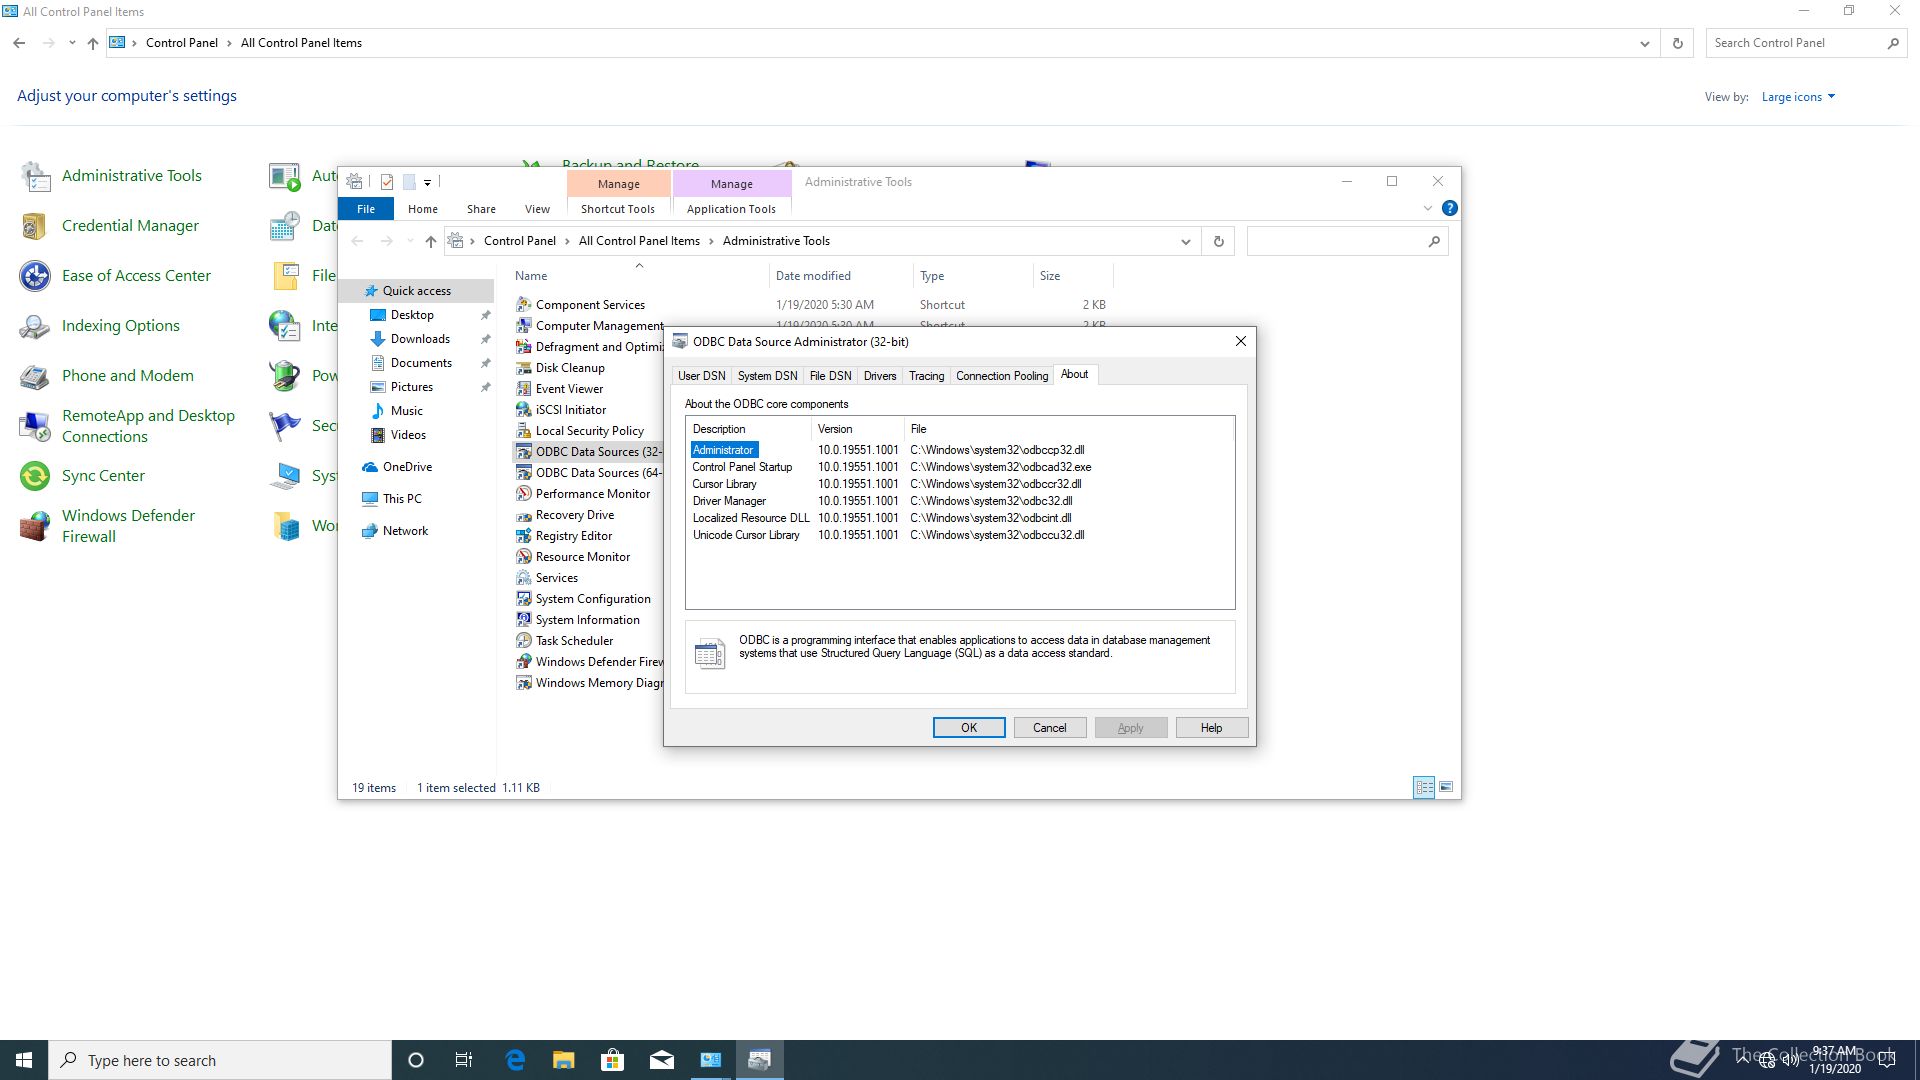1920x1080 pixels.
Task: Open File menu in Administrative Tools
Action: point(366,209)
